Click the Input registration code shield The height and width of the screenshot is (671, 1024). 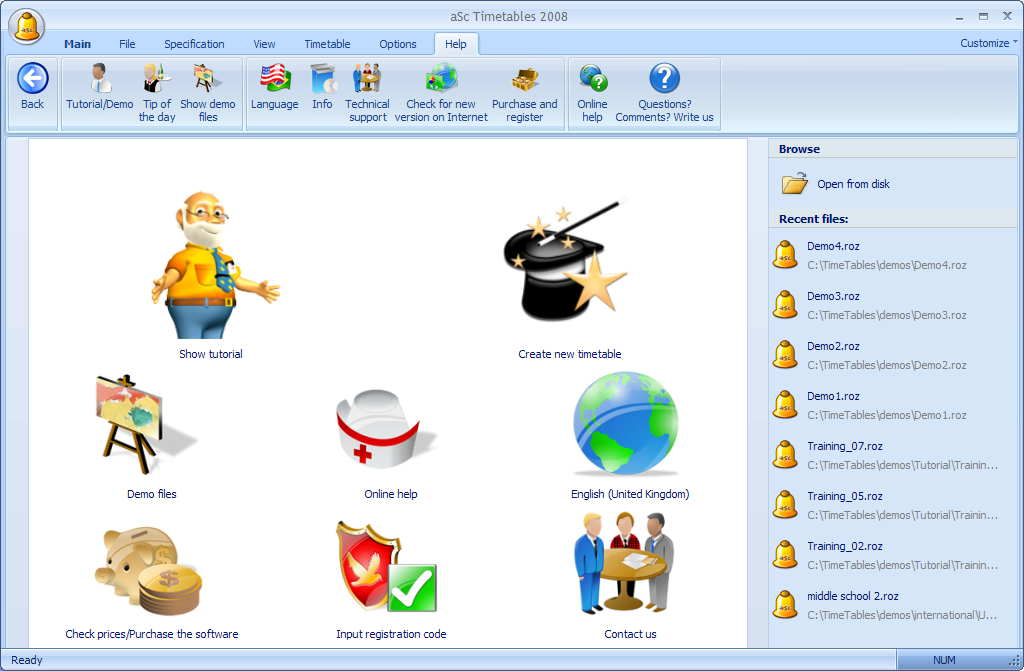386,568
